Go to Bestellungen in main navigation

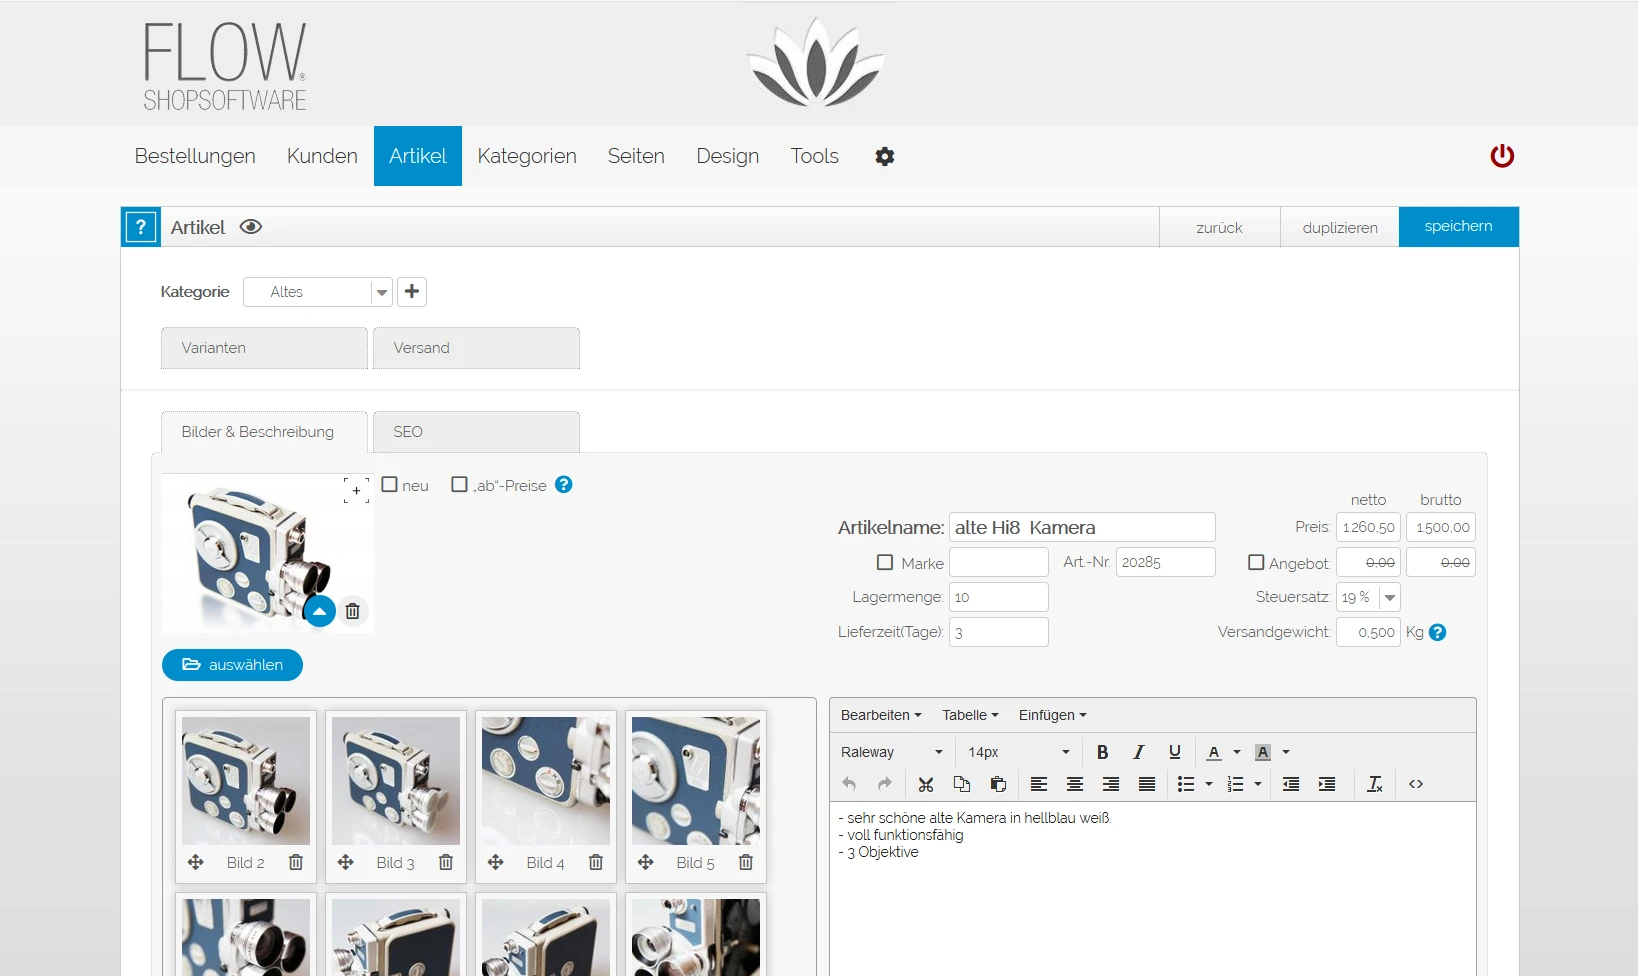click(x=195, y=156)
